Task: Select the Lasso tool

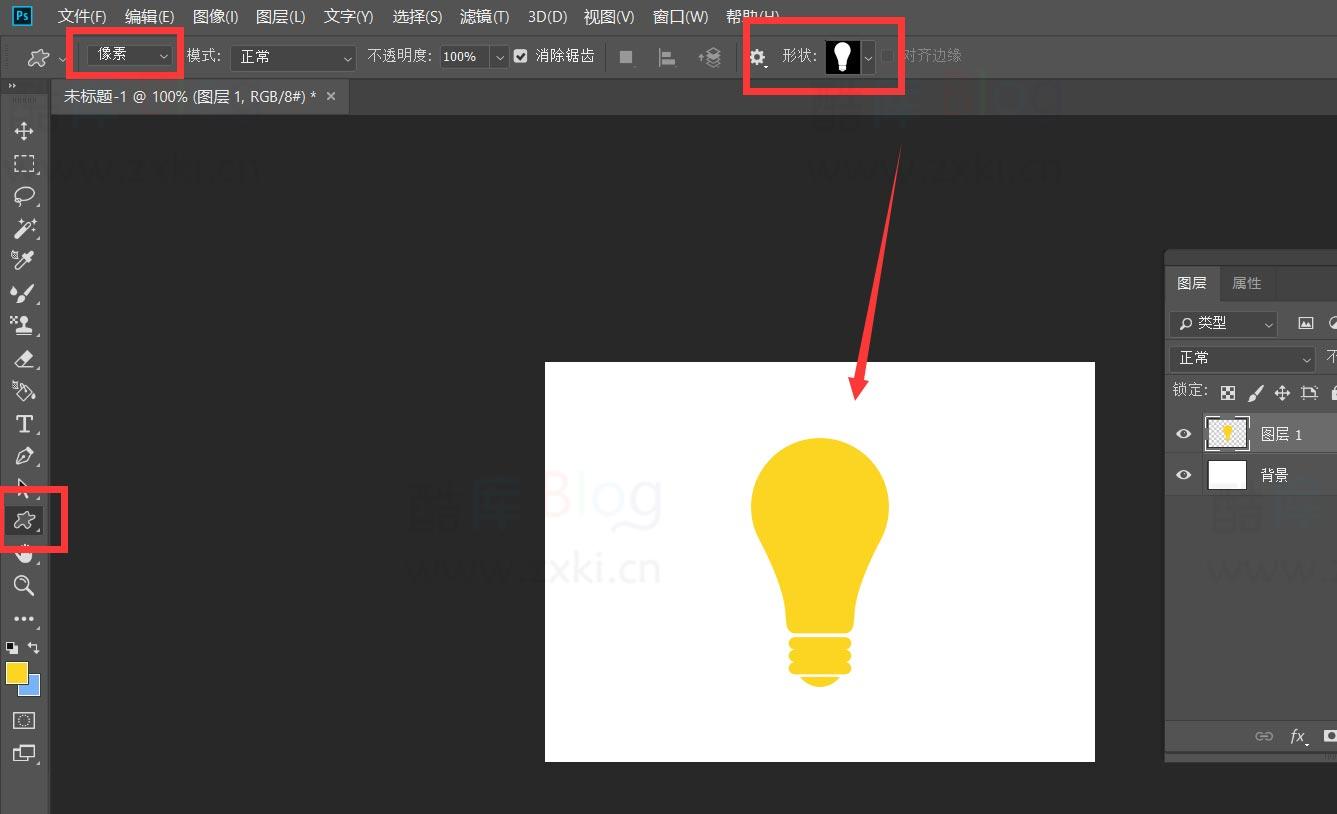Action: pyautogui.click(x=24, y=196)
